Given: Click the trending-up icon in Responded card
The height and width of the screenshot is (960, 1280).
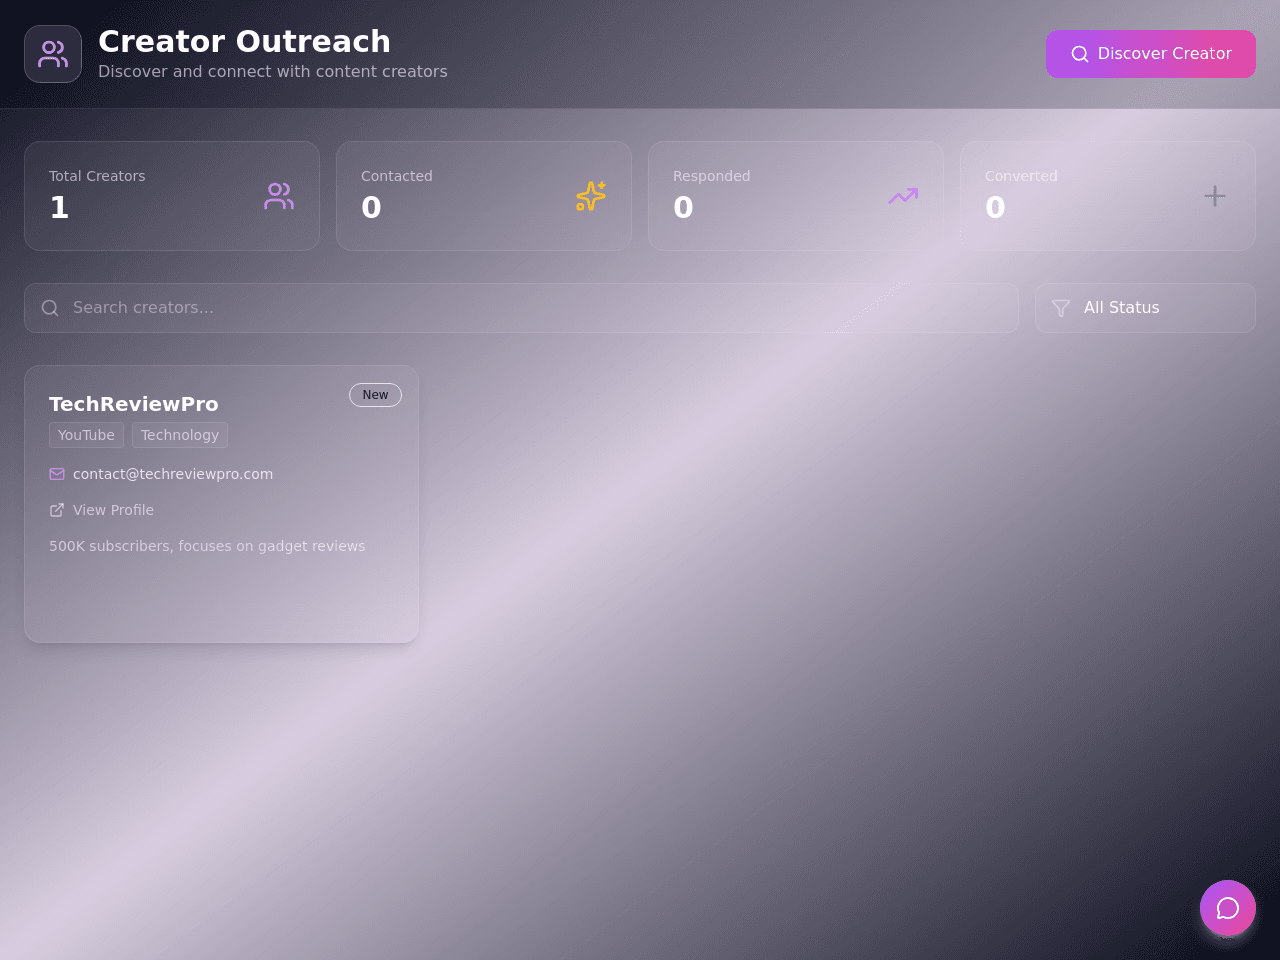Looking at the screenshot, I should pyautogui.click(x=903, y=196).
